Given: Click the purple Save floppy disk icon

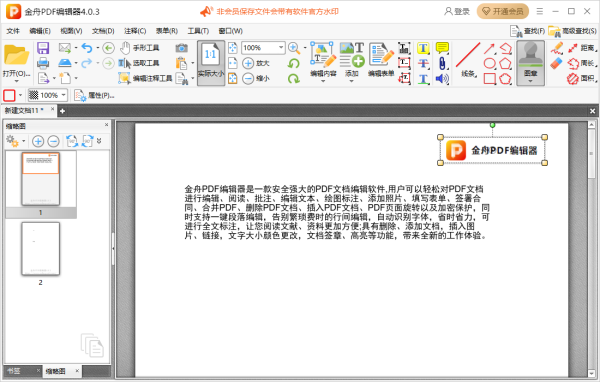Looking at the screenshot, I should point(43,48).
